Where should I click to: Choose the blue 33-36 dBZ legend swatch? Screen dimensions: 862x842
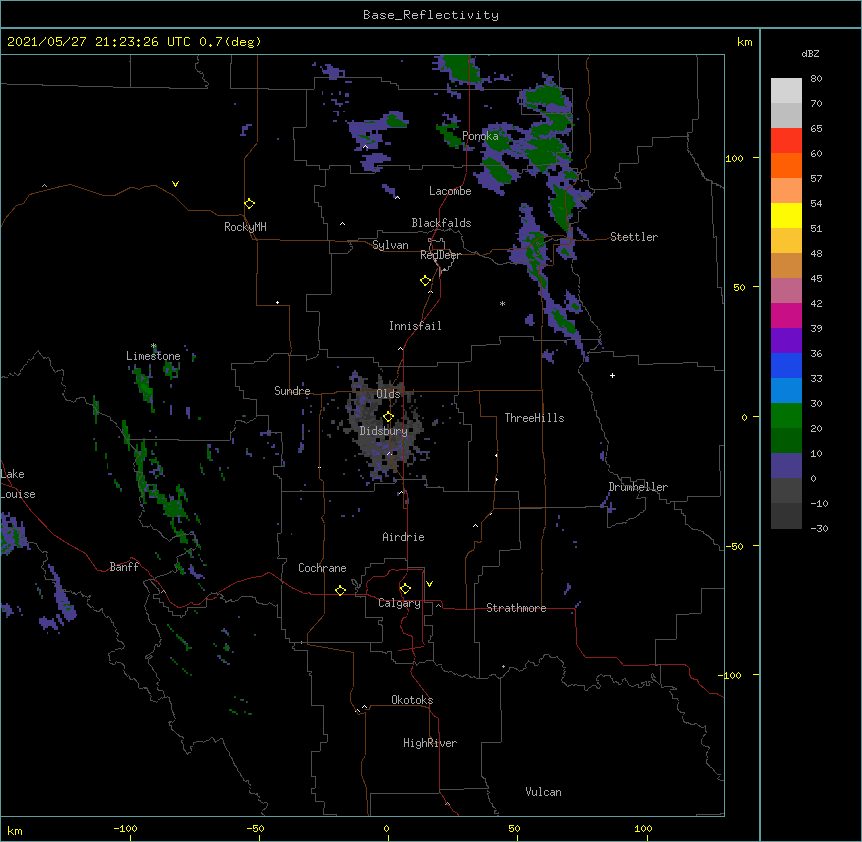click(x=786, y=365)
